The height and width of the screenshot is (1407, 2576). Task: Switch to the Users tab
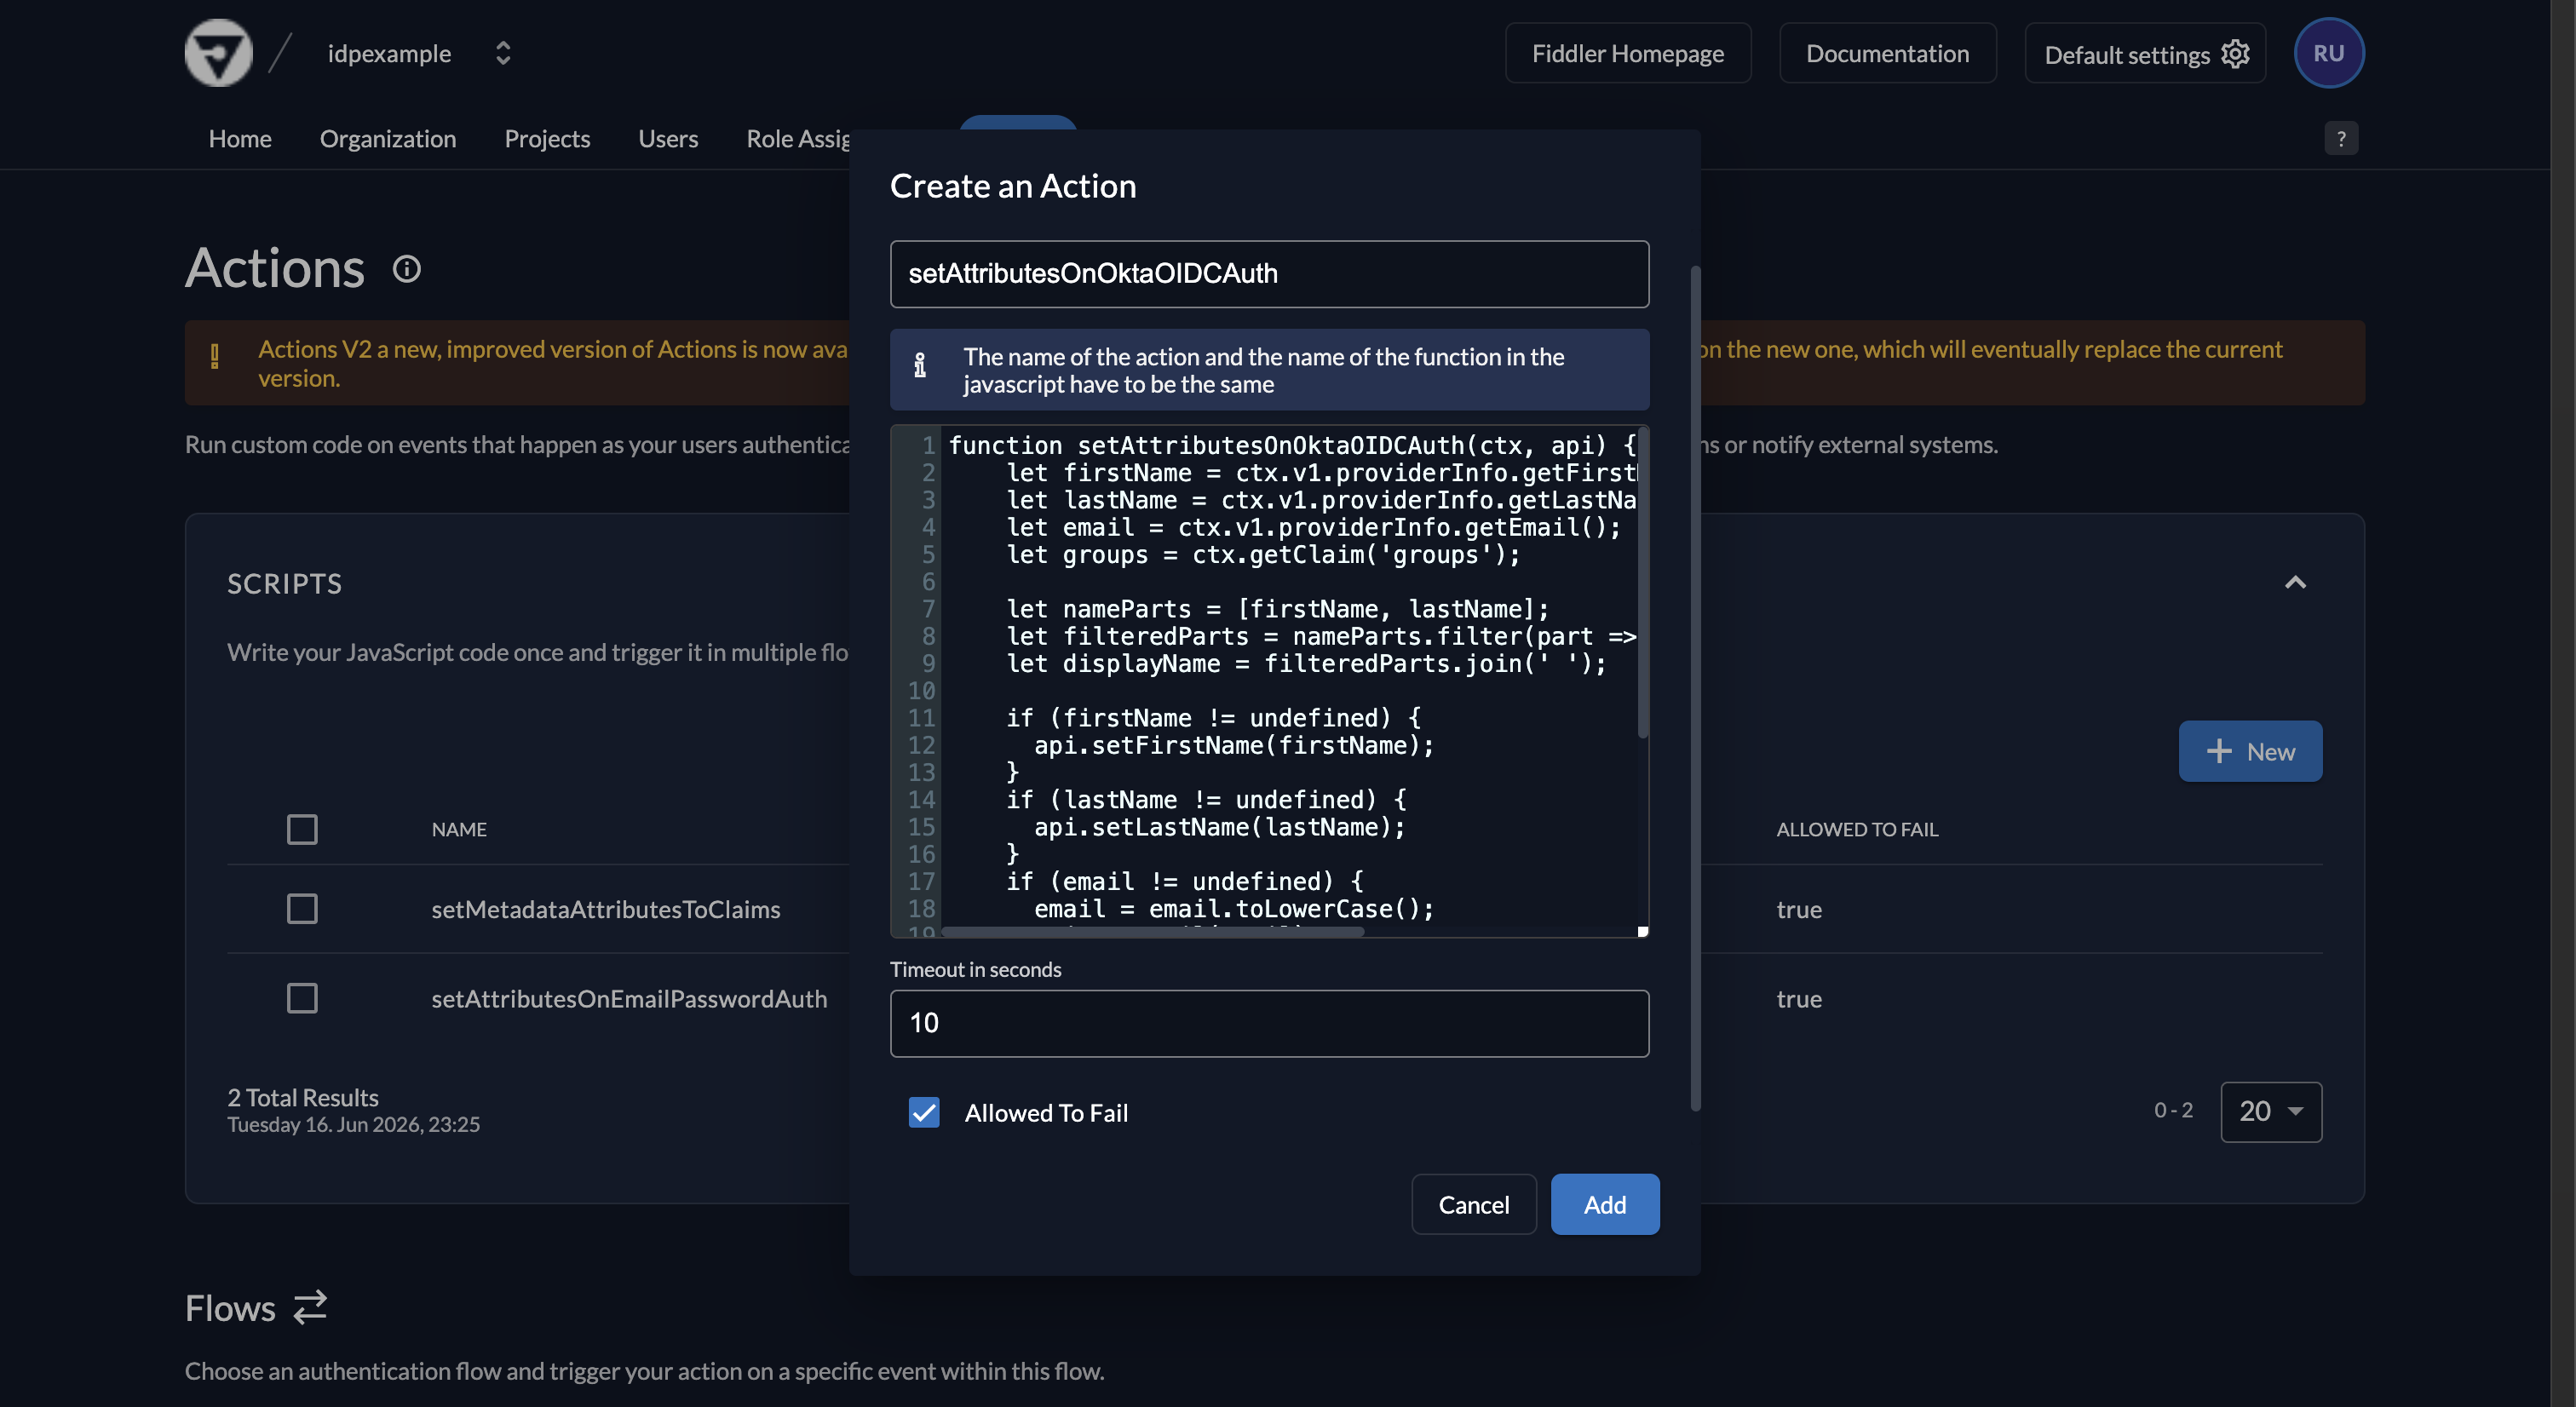point(668,138)
